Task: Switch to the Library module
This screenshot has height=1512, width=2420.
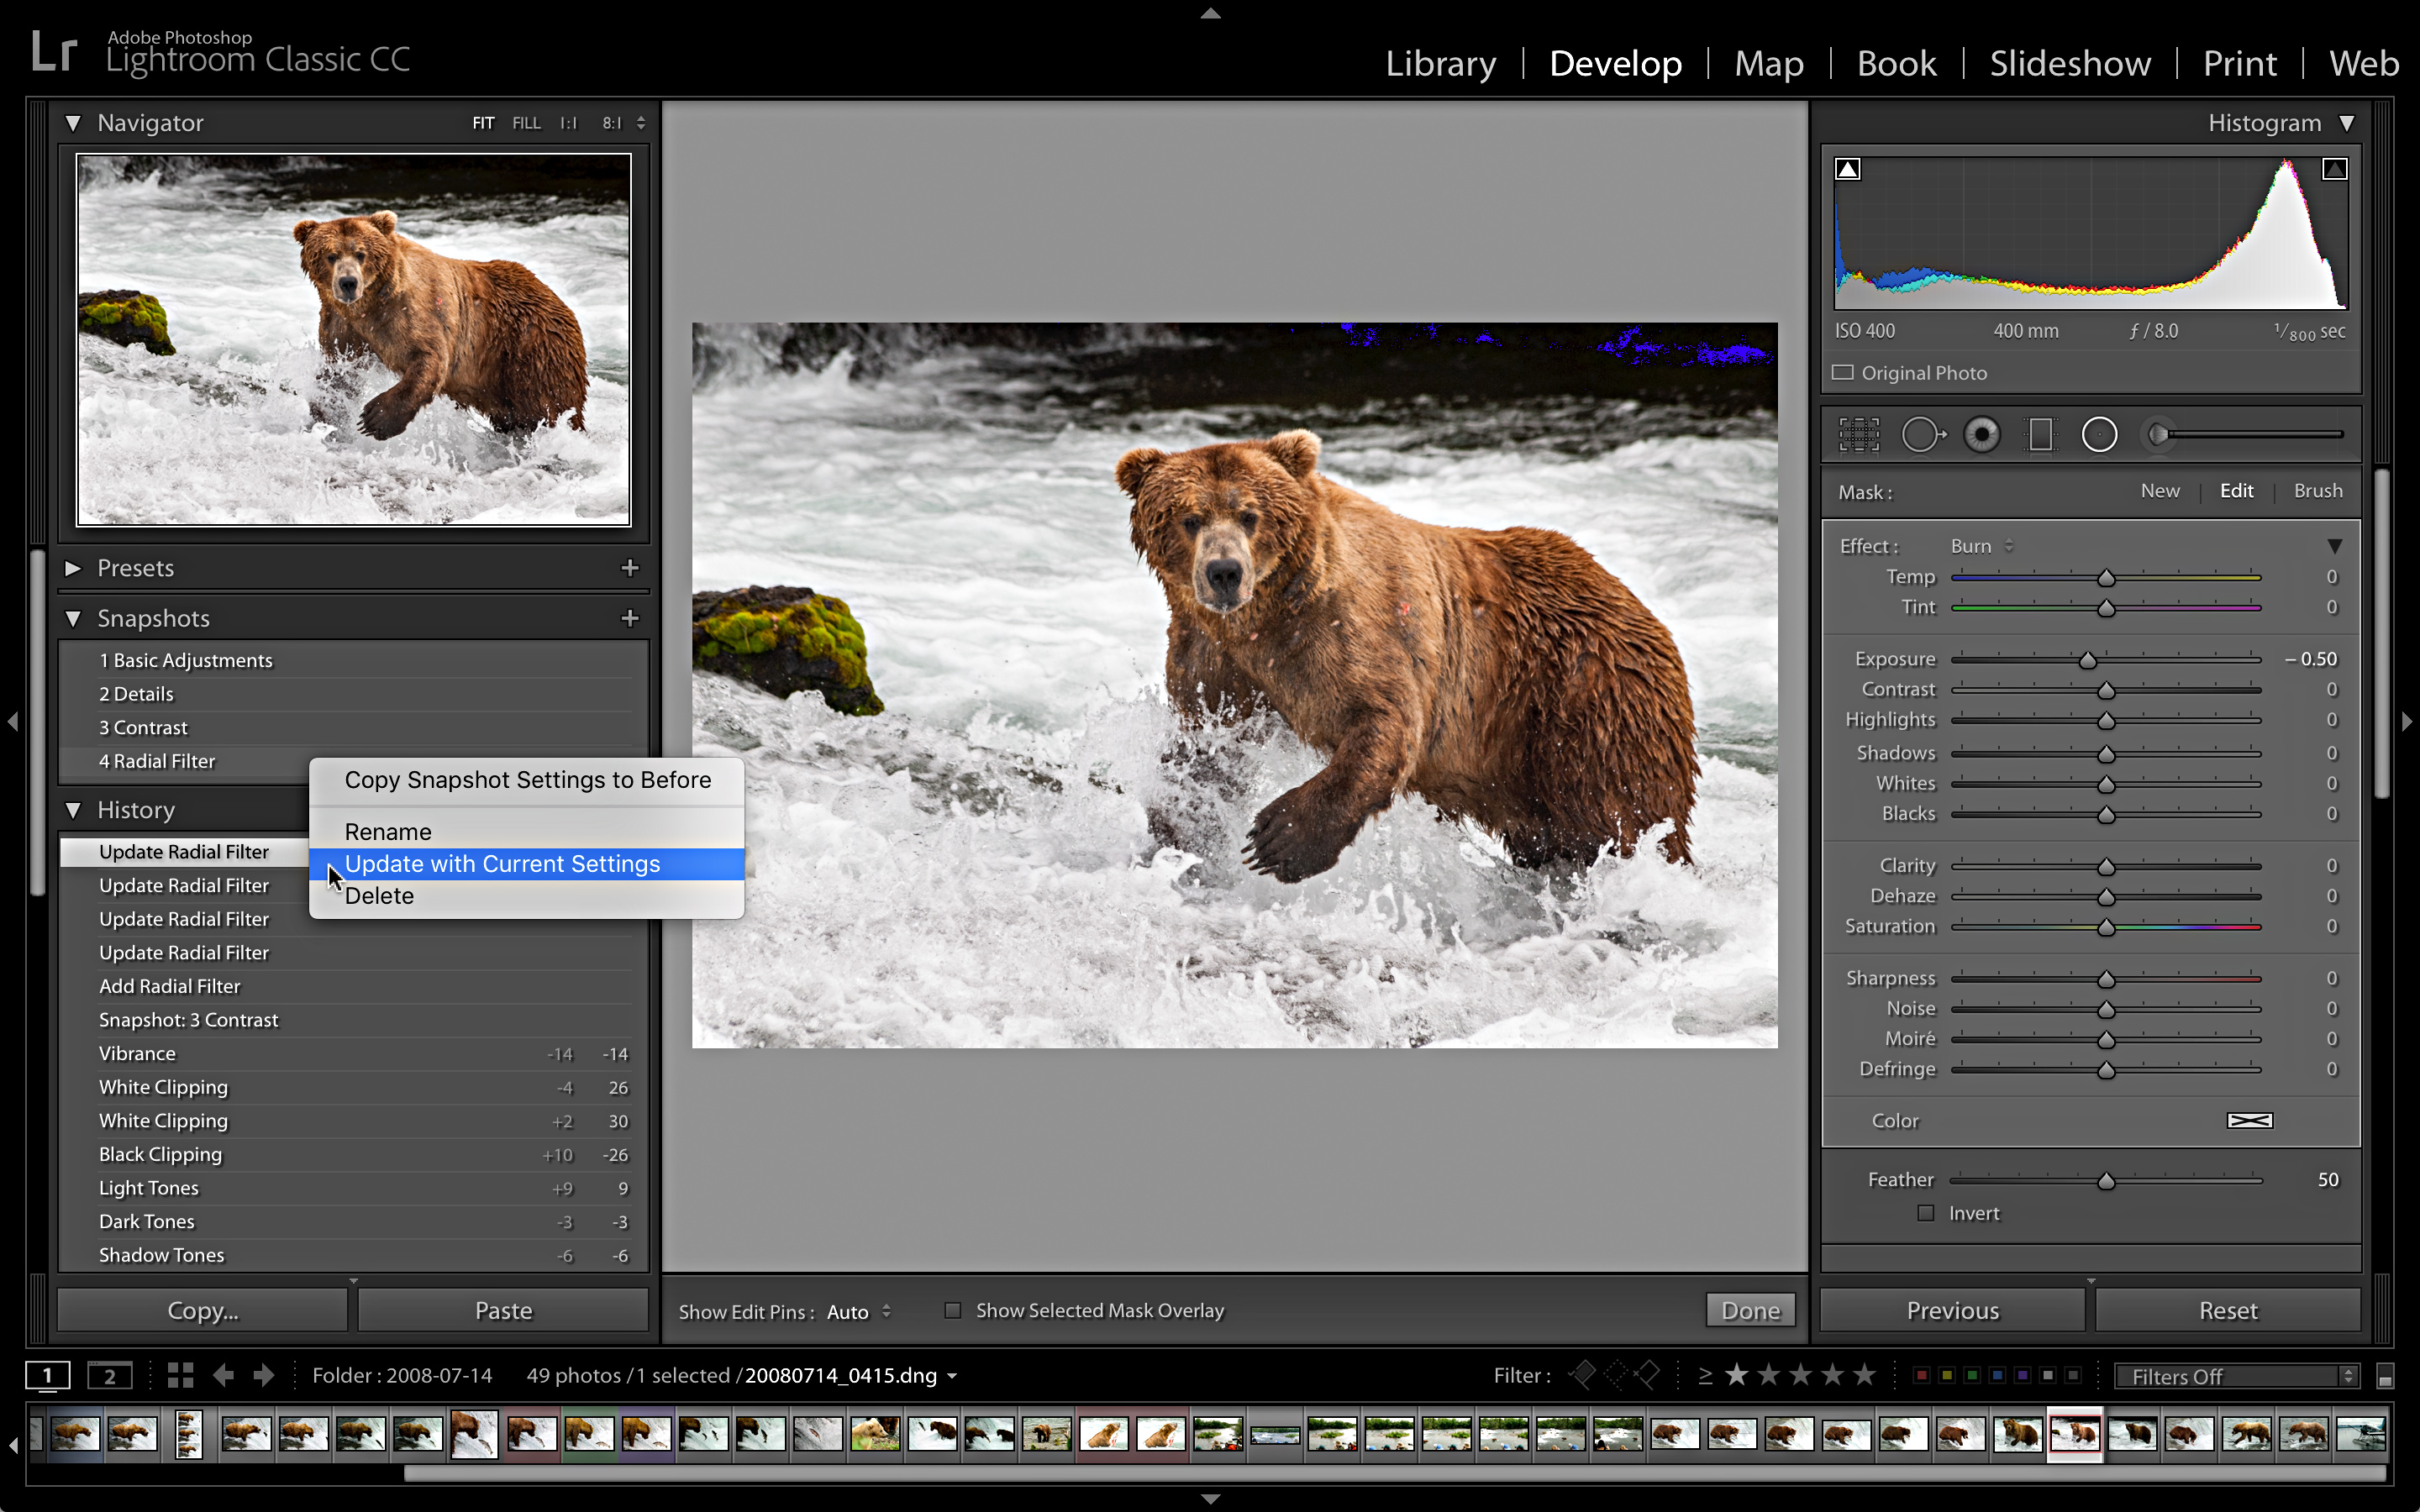Action: click(1441, 62)
